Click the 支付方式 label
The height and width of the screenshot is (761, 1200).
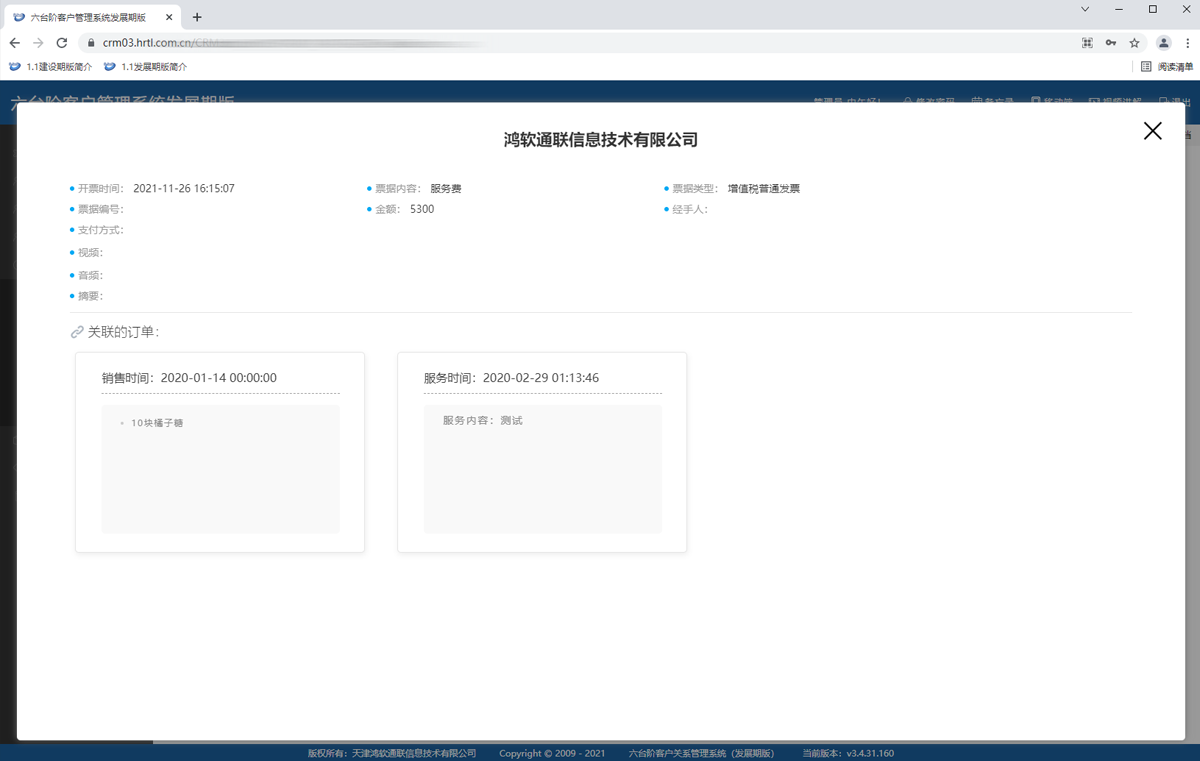(101, 231)
